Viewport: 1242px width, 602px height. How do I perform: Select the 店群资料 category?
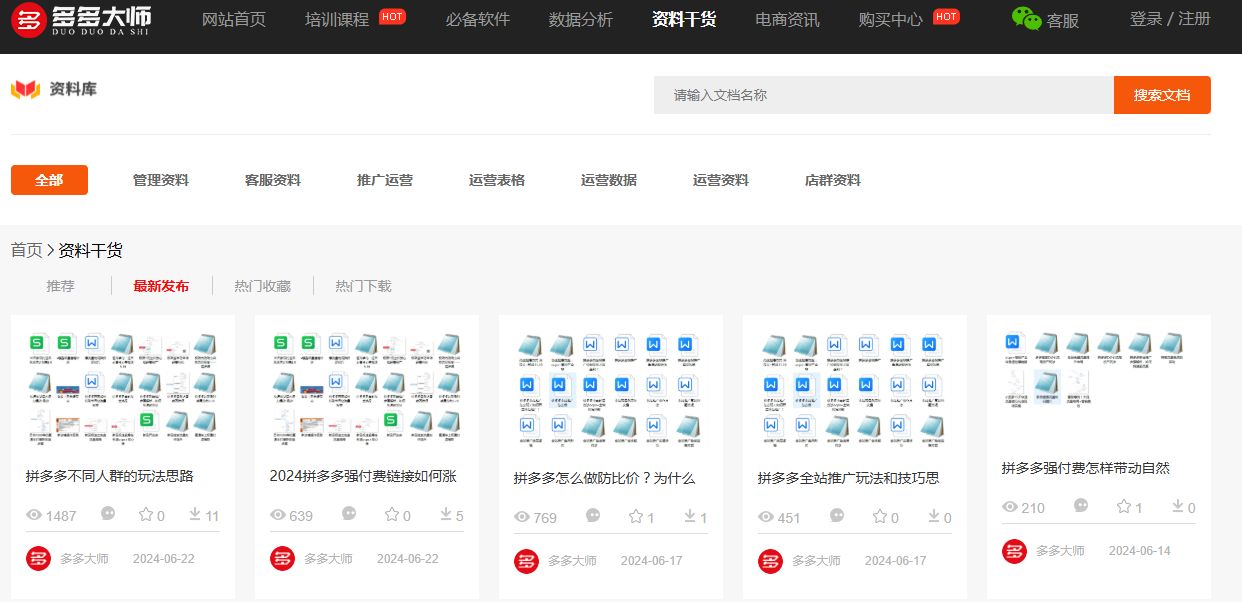833,180
